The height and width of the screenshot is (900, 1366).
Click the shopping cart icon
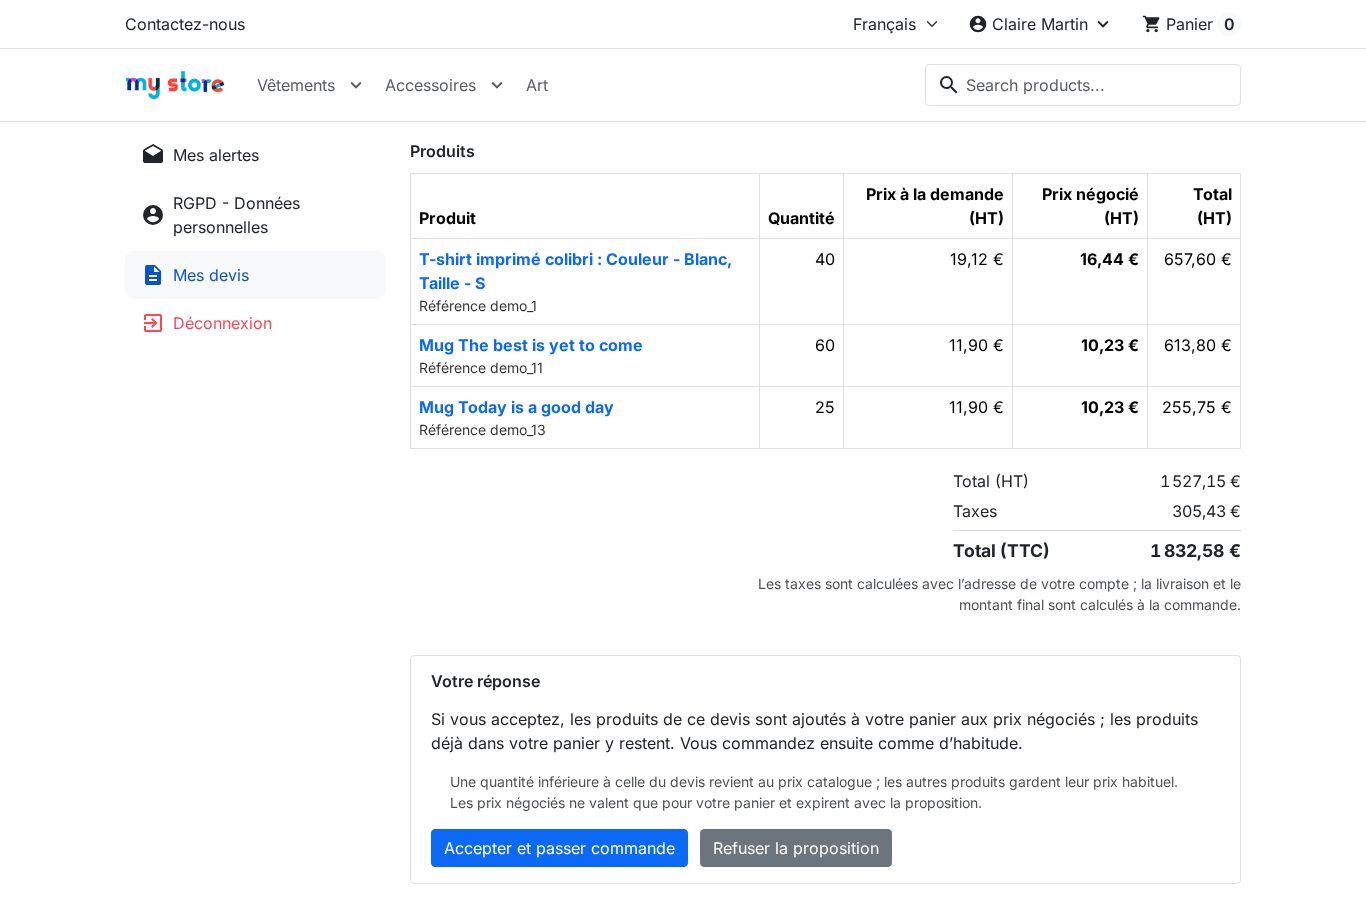point(1151,24)
